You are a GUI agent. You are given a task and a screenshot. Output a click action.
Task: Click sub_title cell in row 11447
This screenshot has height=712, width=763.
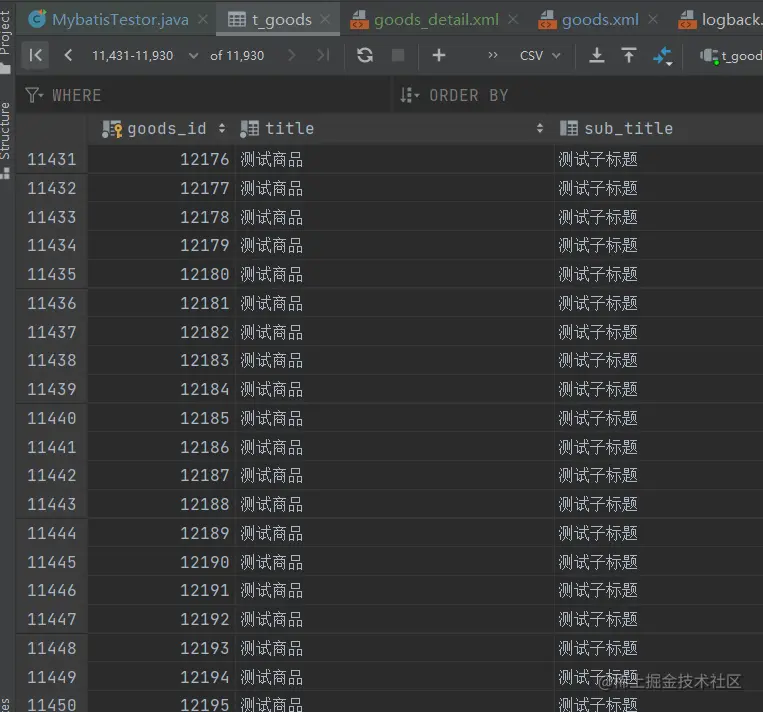(659, 619)
